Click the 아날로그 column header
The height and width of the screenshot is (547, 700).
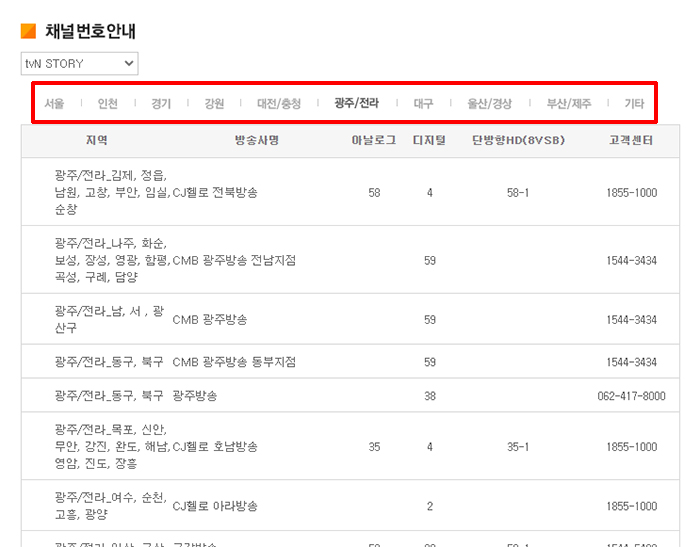click(374, 140)
